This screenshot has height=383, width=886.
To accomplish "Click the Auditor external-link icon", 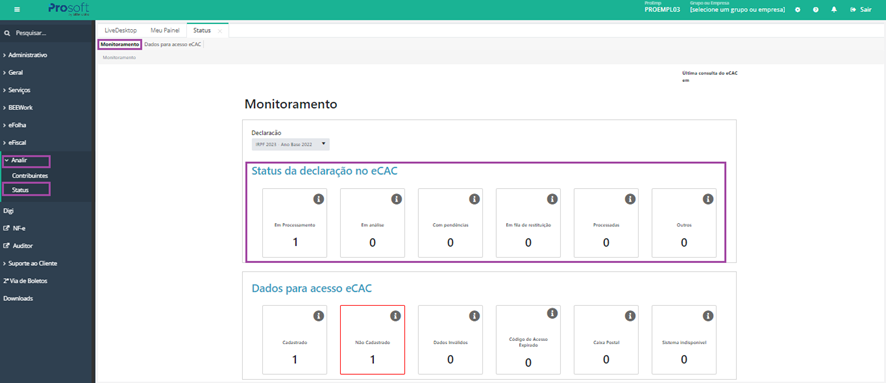I will tap(6, 246).
